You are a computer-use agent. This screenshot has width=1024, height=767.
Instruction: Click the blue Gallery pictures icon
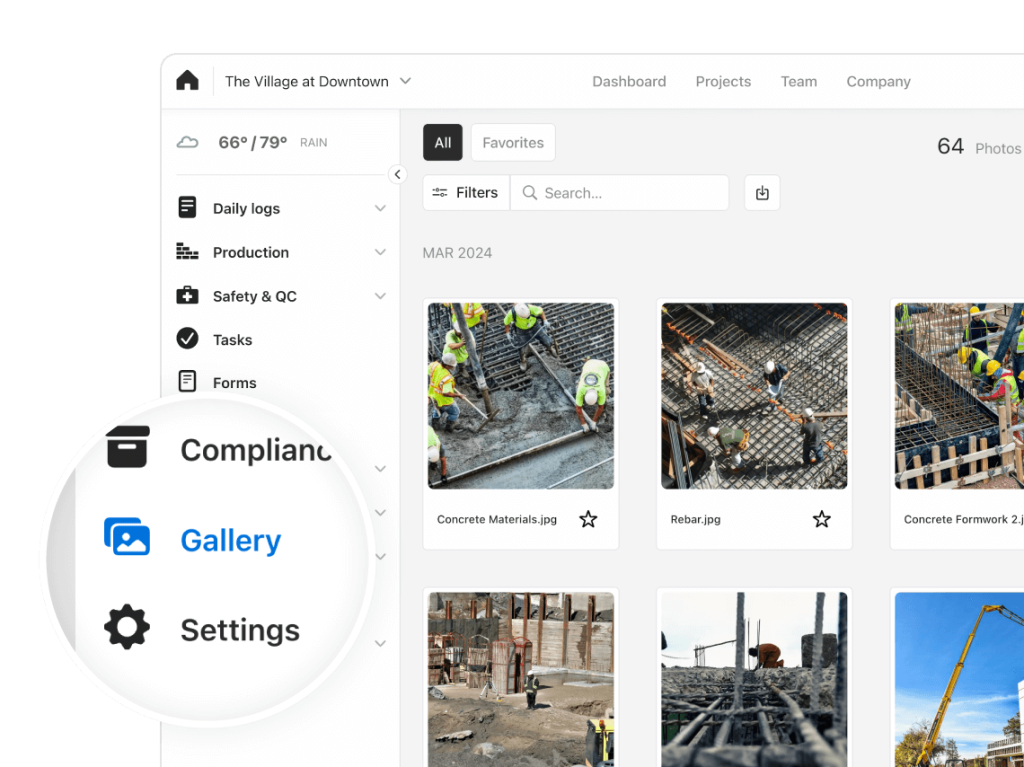[x=127, y=537]
